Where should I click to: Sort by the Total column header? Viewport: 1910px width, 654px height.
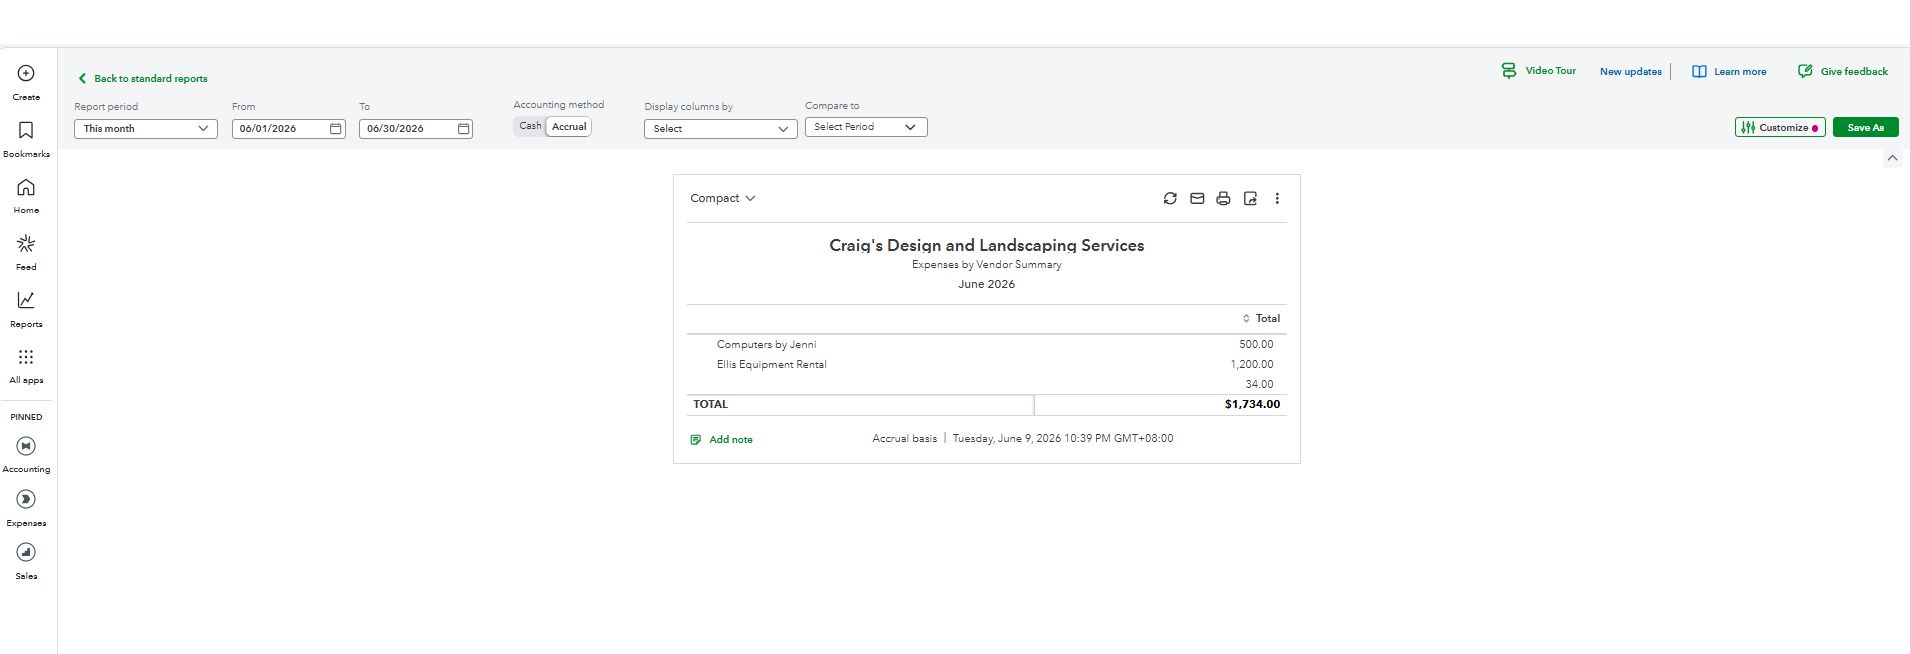click(1261, 318)
